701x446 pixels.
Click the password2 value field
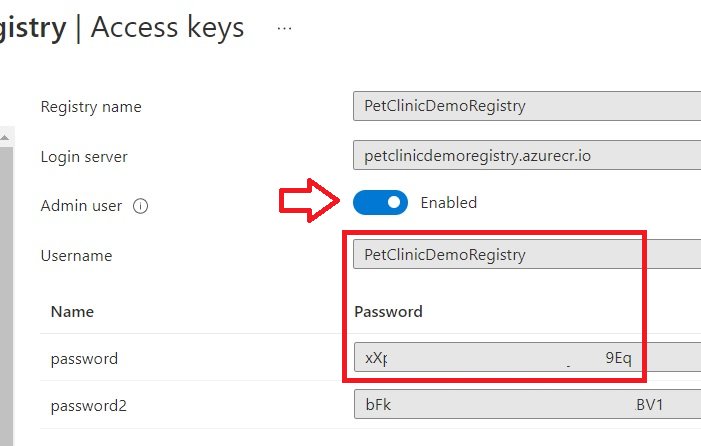click(x=528, y=404)
